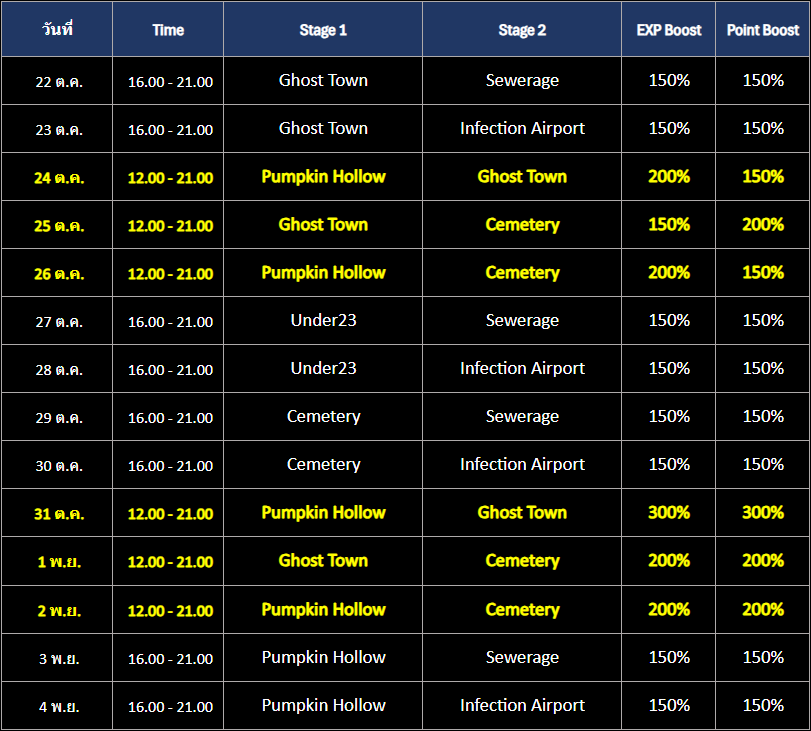Screen dimensions: 811x731
Task: Click the time cell for 28 ต.ค.
Action: coord(170,369)
